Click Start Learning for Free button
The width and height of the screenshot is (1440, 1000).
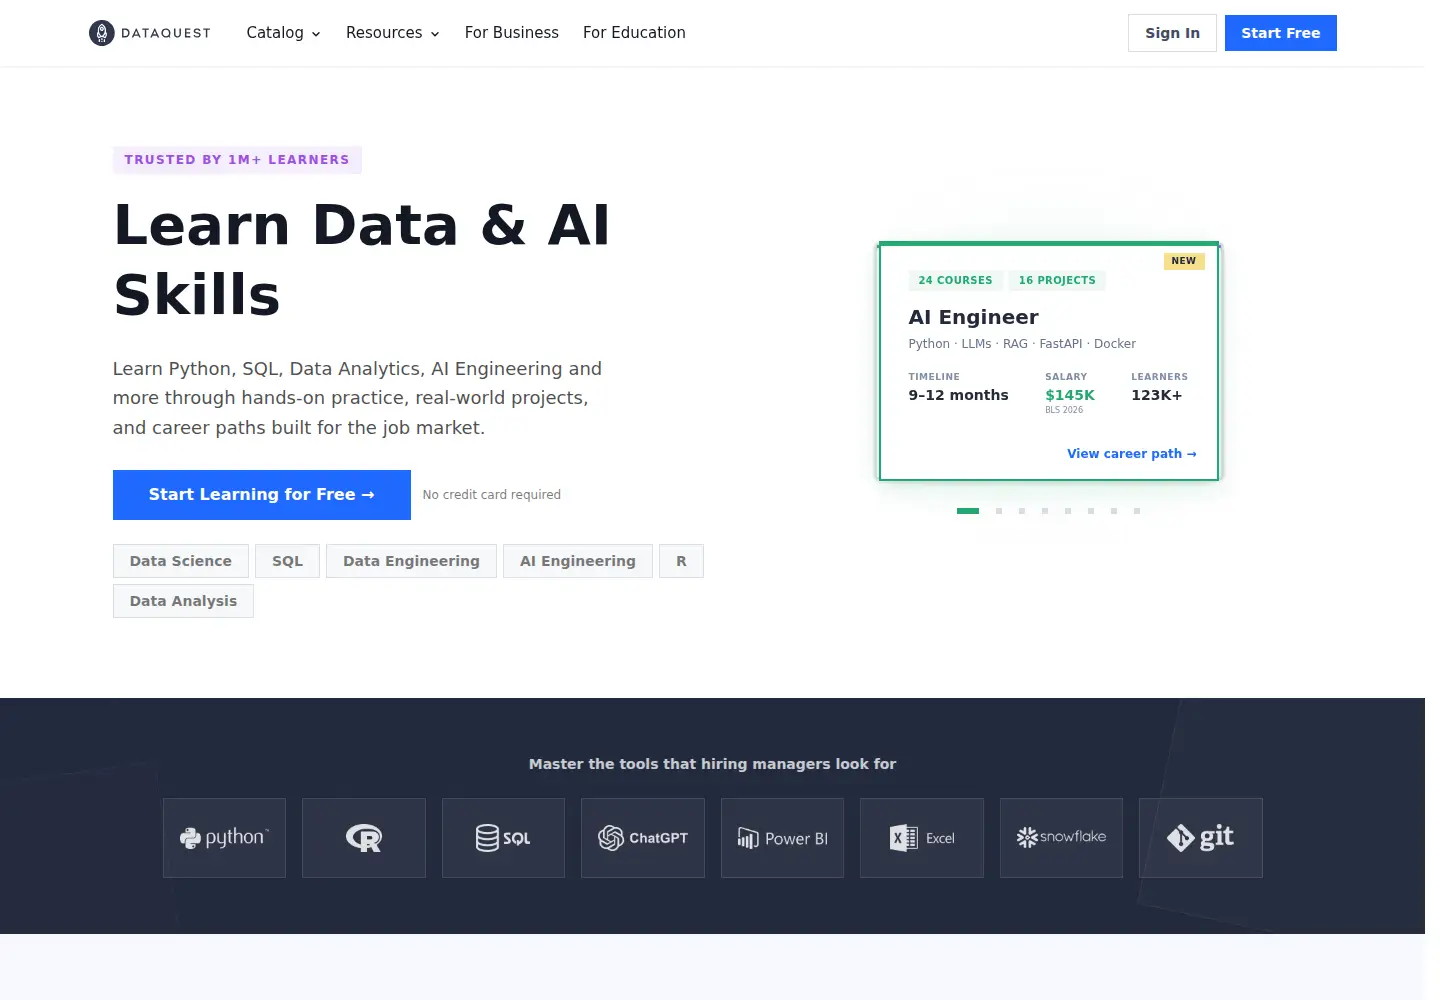point(262,495)
